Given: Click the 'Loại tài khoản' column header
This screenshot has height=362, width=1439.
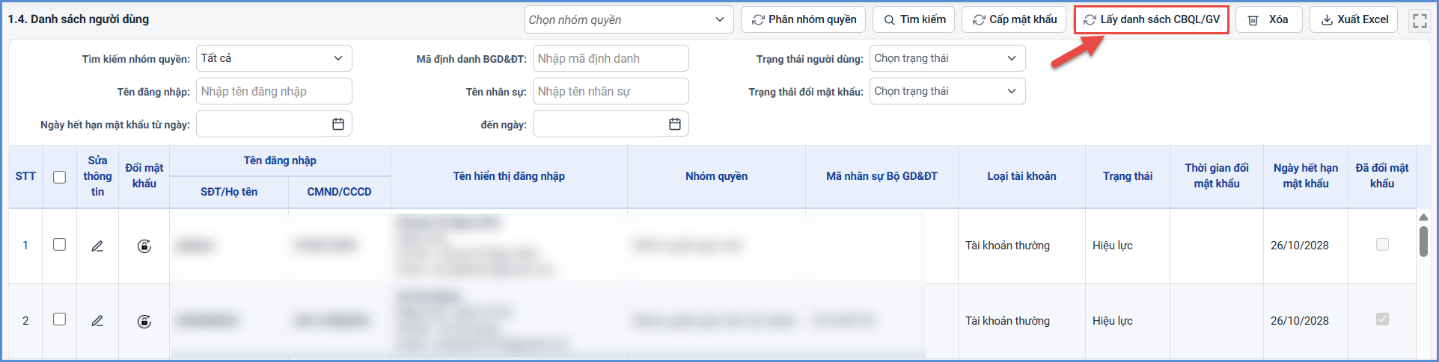Looking at the screenshot, I should point(1021,177).
